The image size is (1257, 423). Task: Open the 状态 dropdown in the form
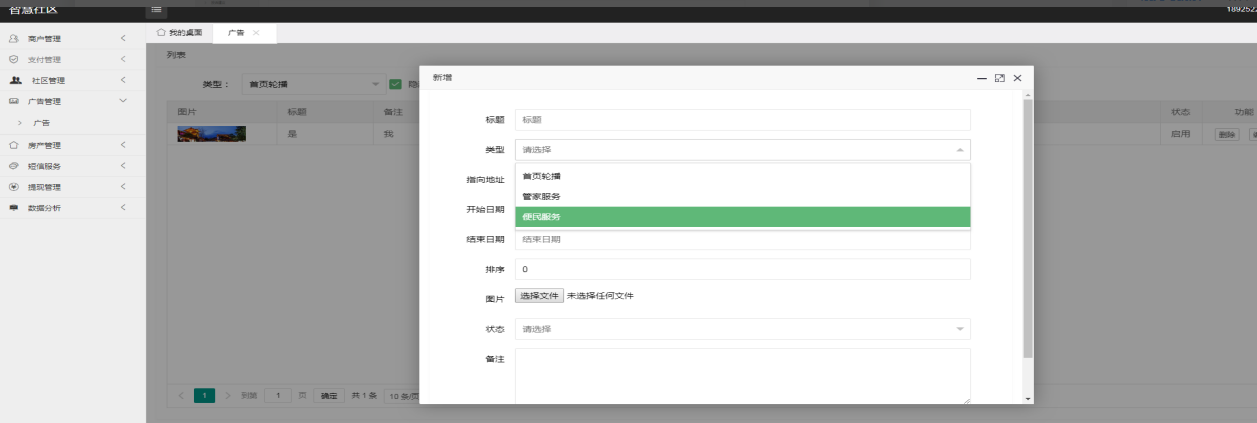[742, 329]
